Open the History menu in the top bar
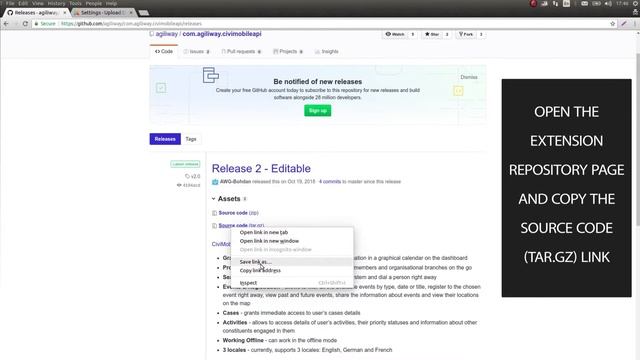Viewport: 640px width, 360px height. pyautogui.click(x=56, y=3)
